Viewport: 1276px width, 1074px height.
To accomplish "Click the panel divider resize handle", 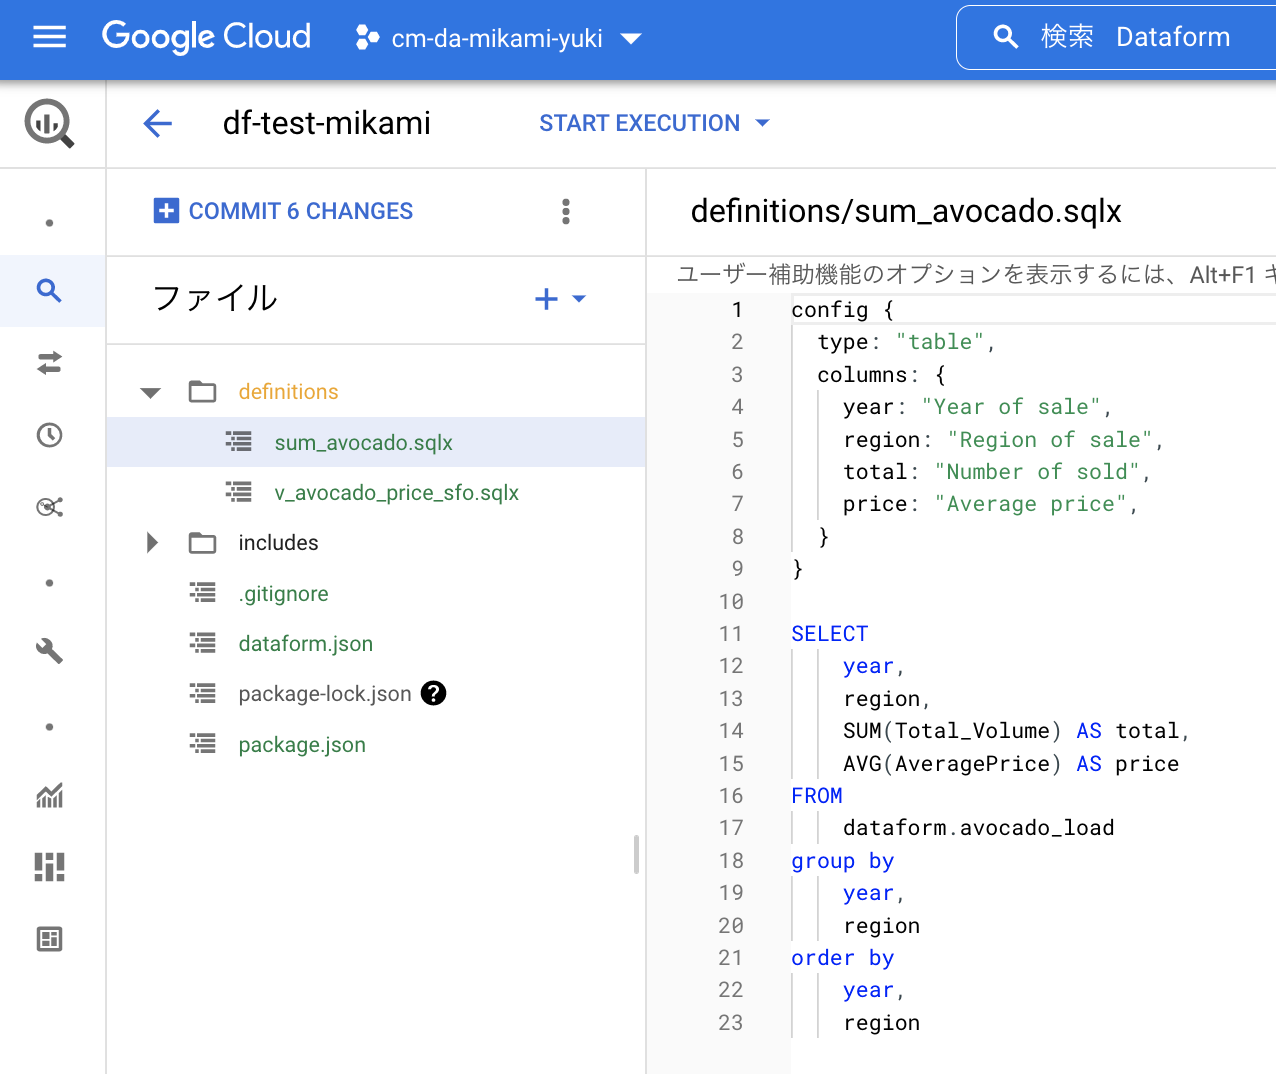I will click(x=636, y=855).
